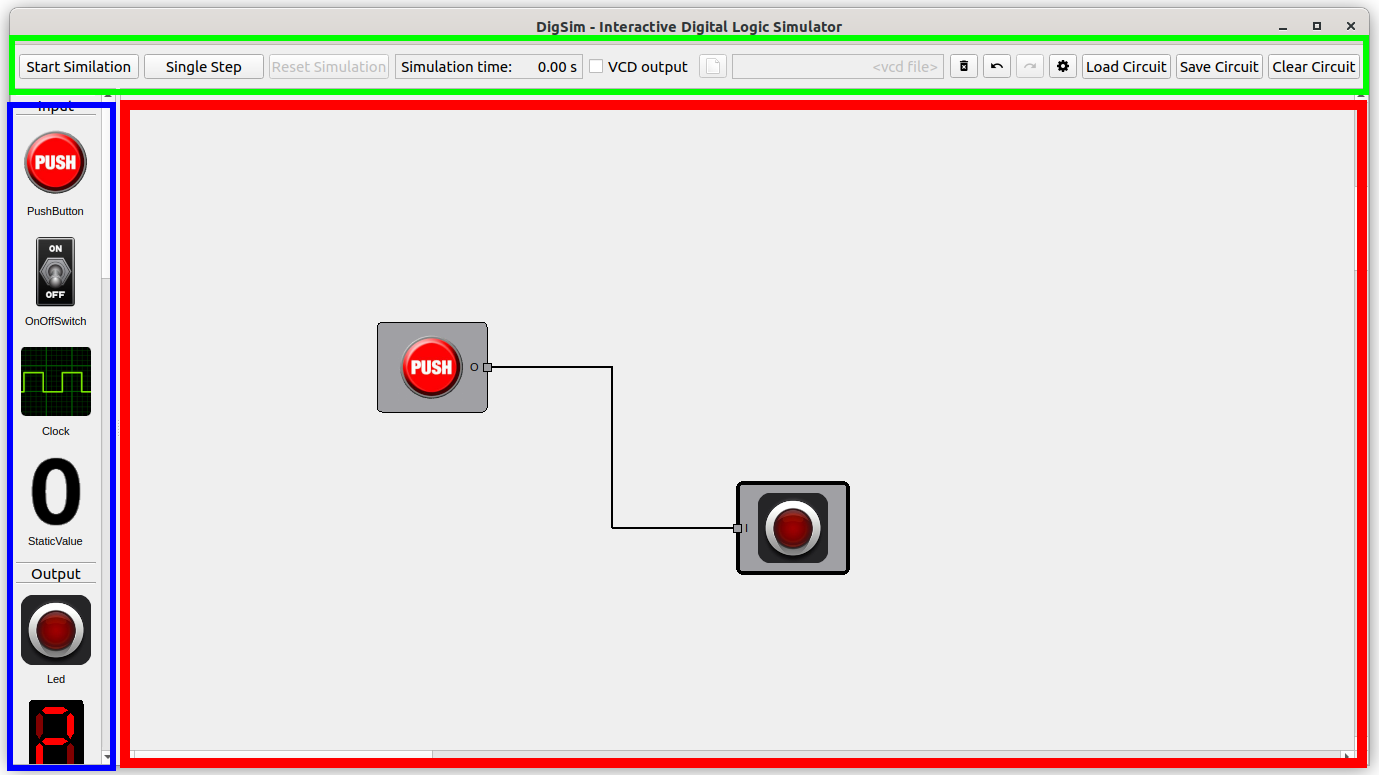Viewport: 1379px width, 775px height.
Task: Click the wire connecting PushButton to Led
Action: point(612,447)
